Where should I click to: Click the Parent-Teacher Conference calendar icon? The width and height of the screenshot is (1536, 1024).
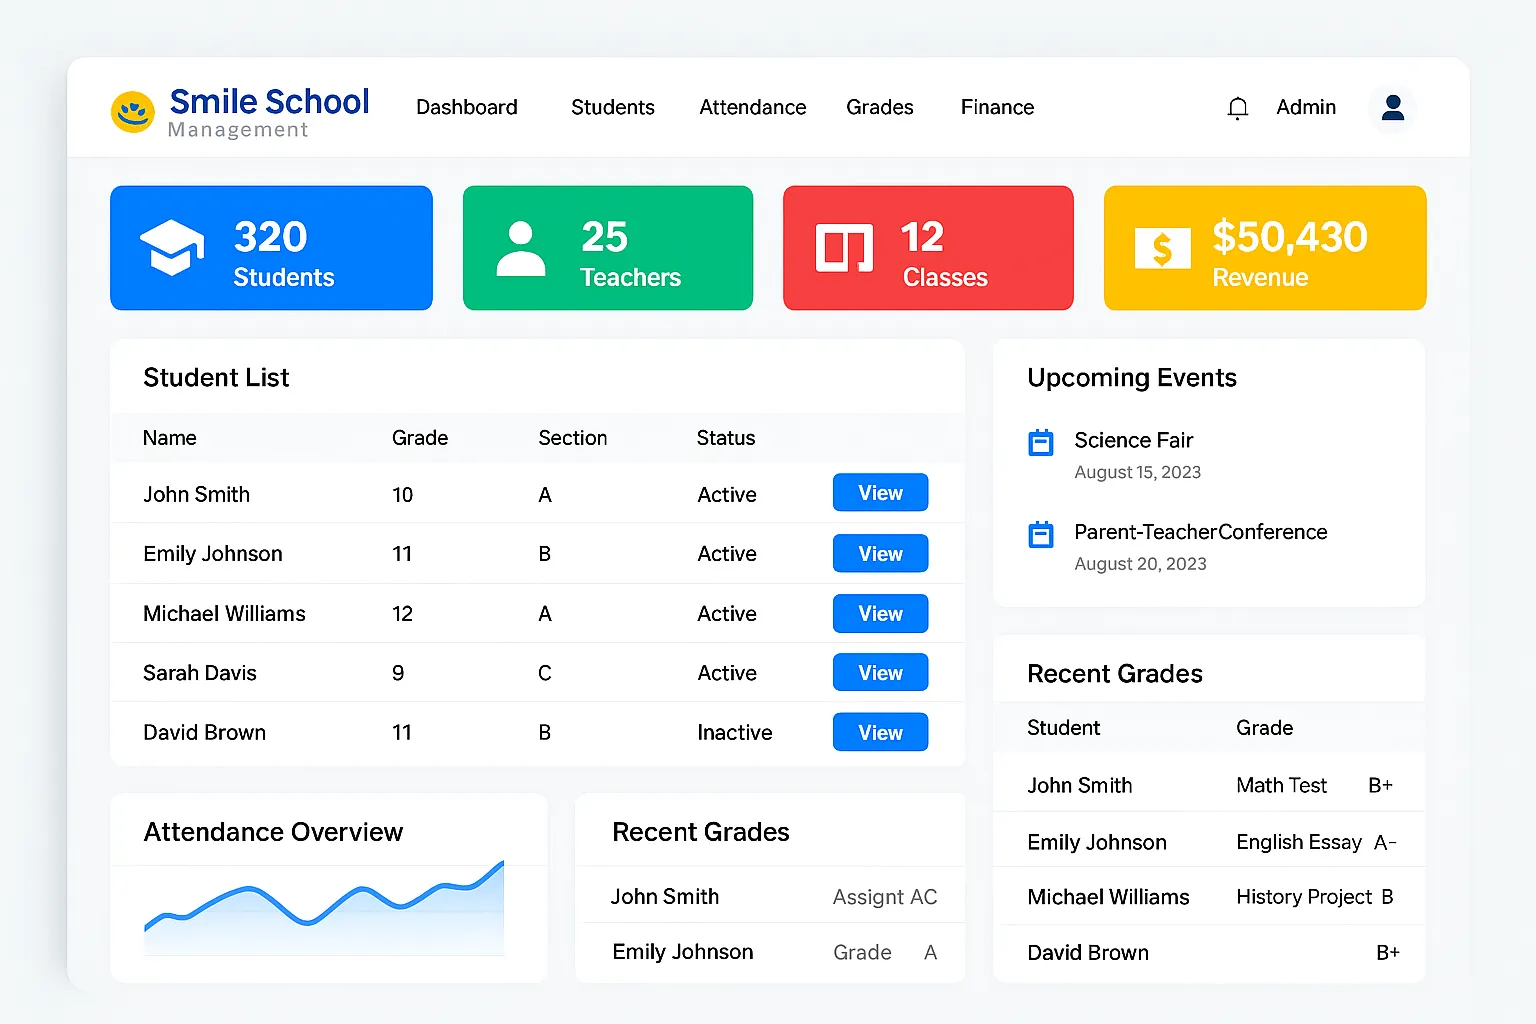click(1041, 534)
